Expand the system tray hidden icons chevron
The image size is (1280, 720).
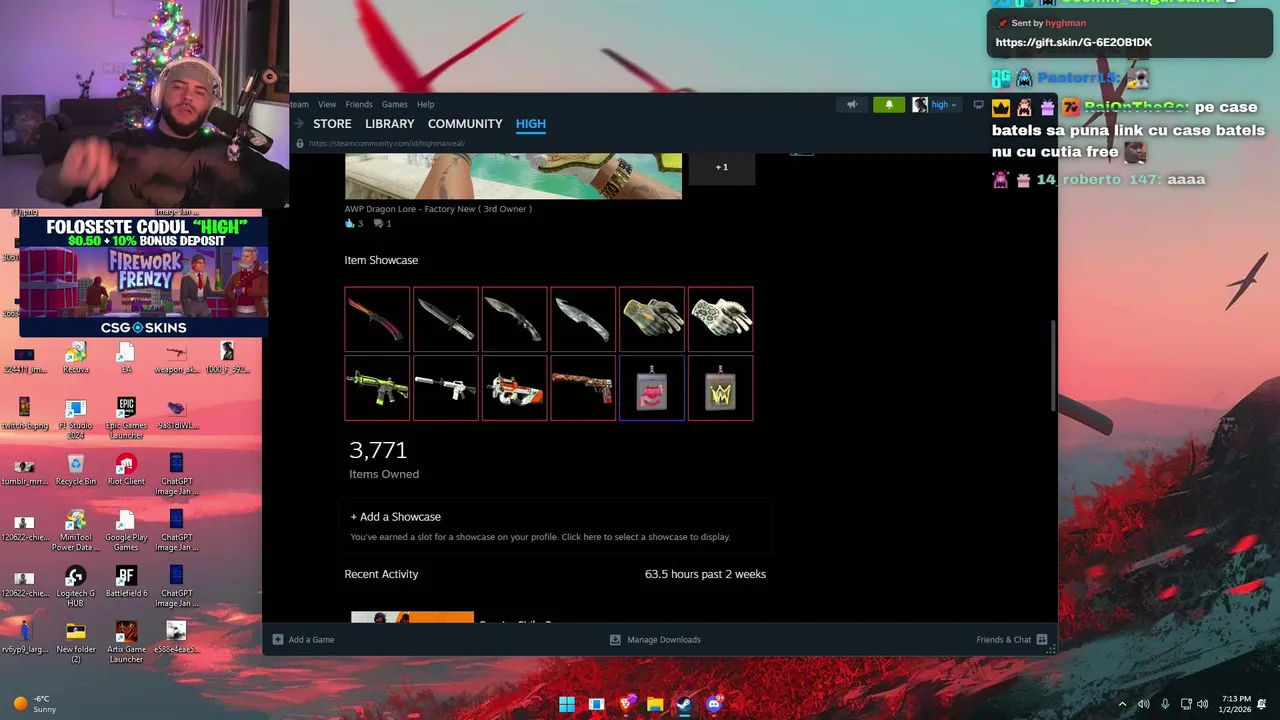click(x=1122, y=704)
